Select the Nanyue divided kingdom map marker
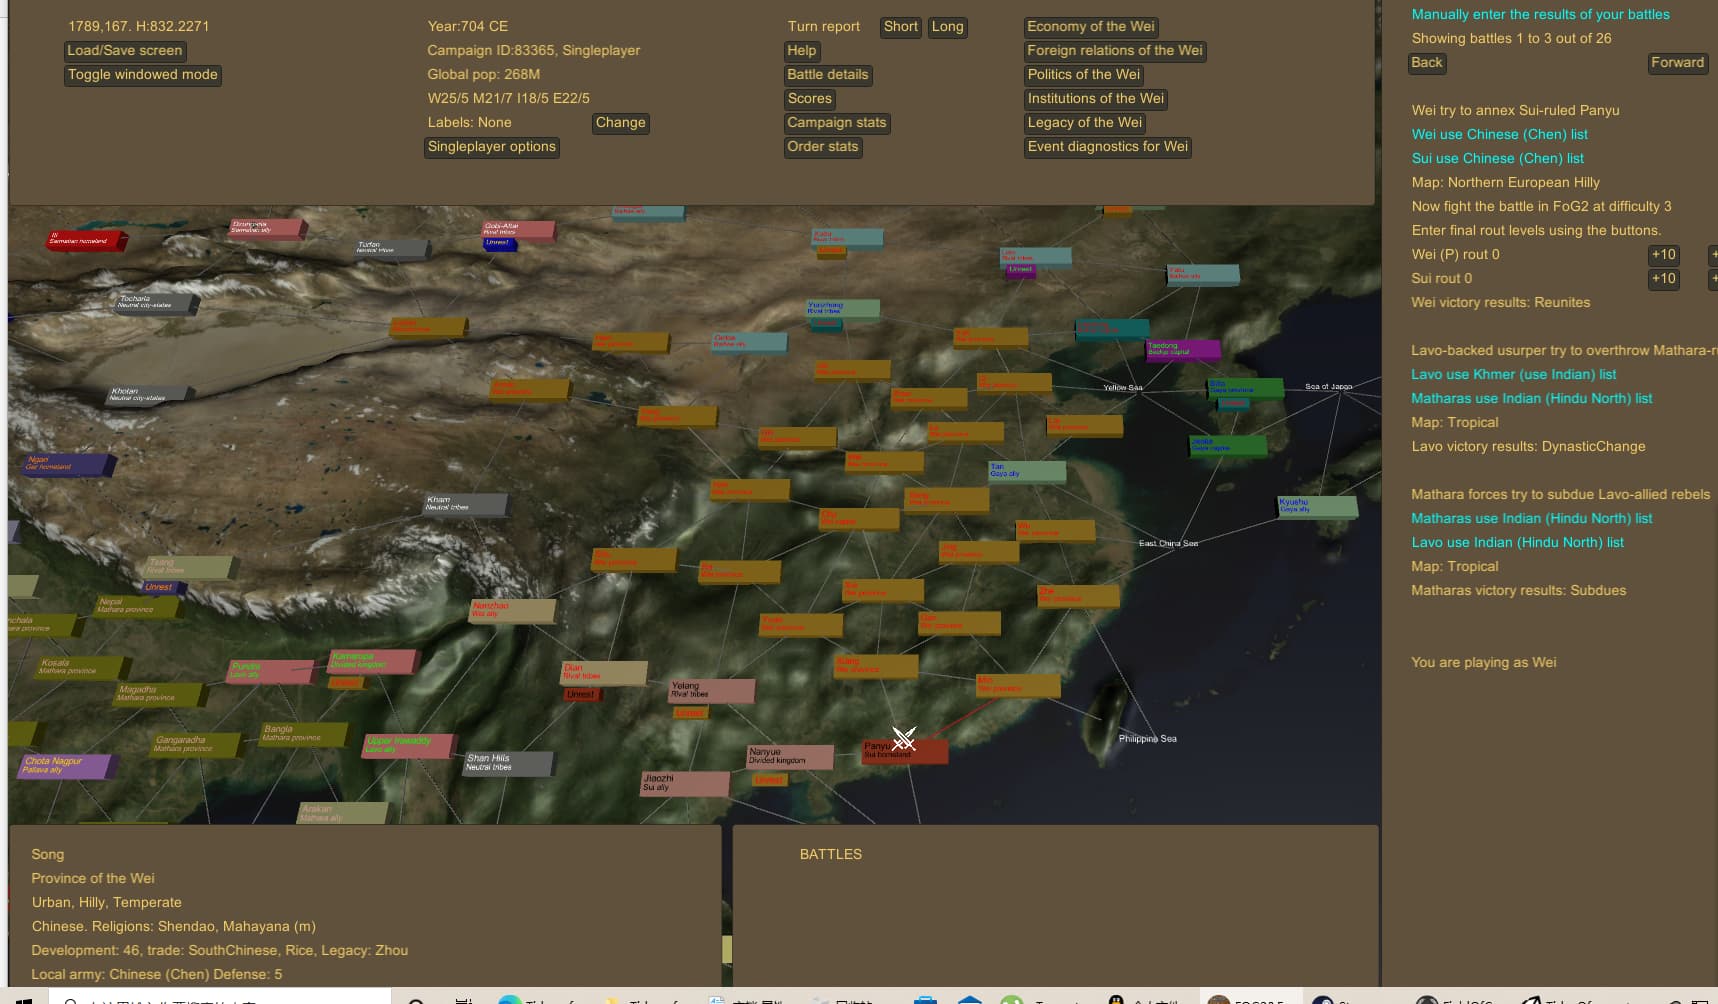1718x1004 pixels. 789,757
